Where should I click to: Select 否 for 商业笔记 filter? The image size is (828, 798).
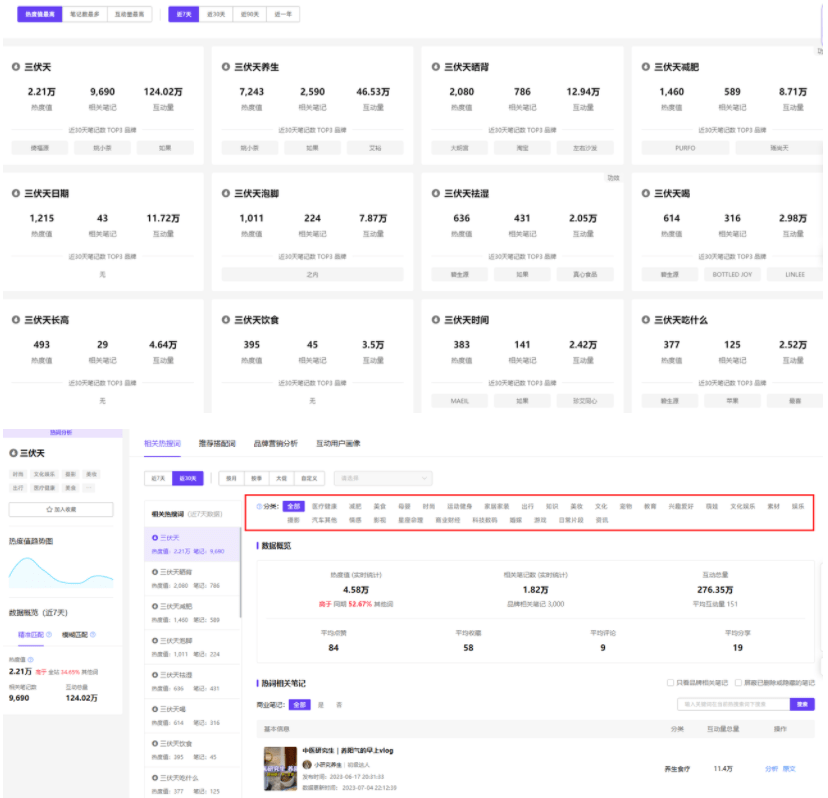pyautogui.click(x=339, y=705)
